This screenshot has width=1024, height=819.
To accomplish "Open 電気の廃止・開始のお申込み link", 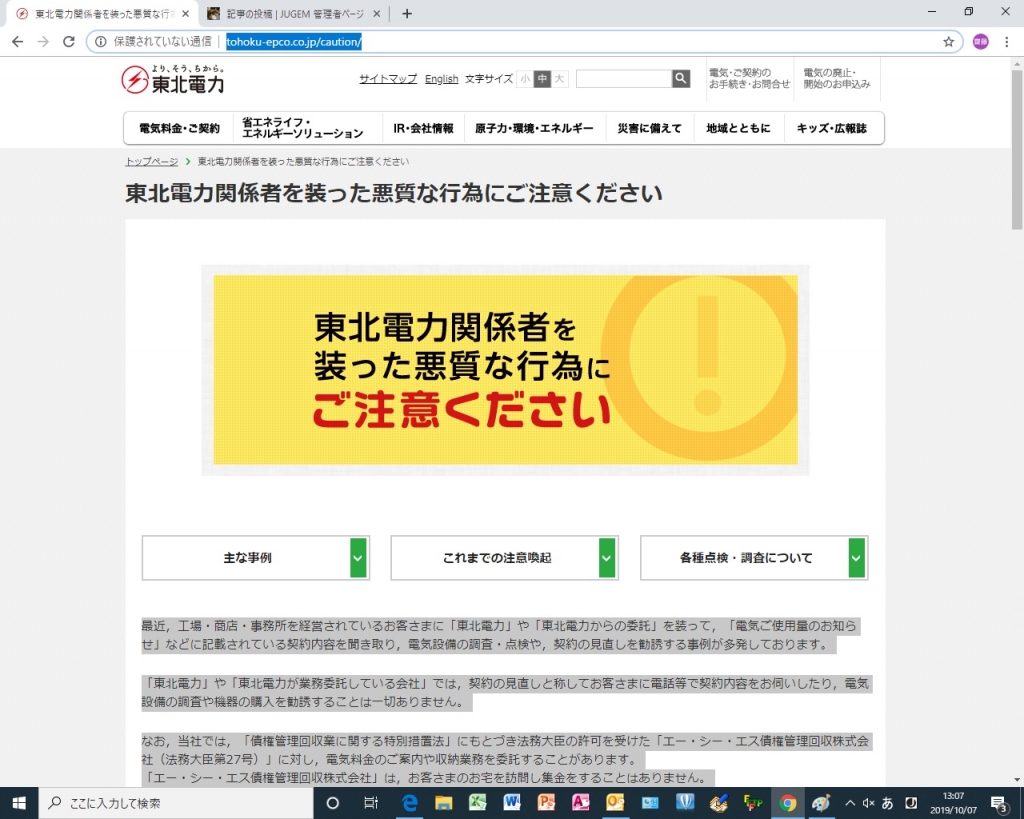I will 837,78.
